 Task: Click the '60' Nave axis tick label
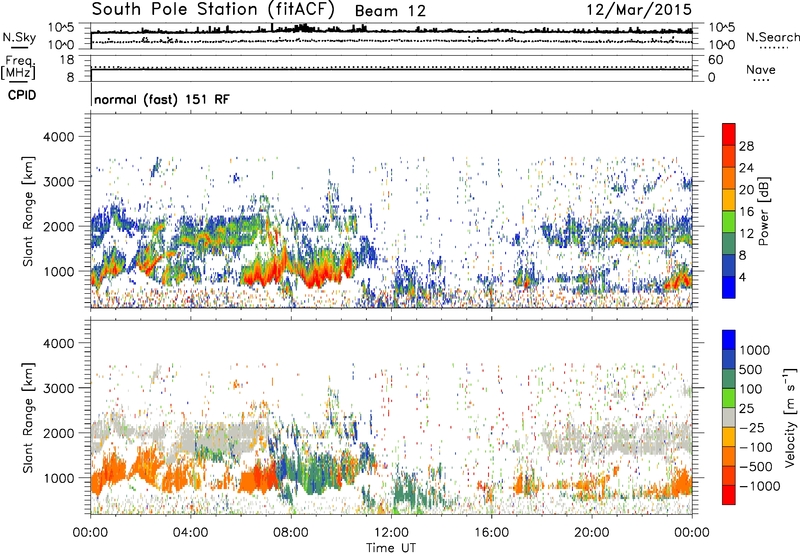(x=716, y=60)
